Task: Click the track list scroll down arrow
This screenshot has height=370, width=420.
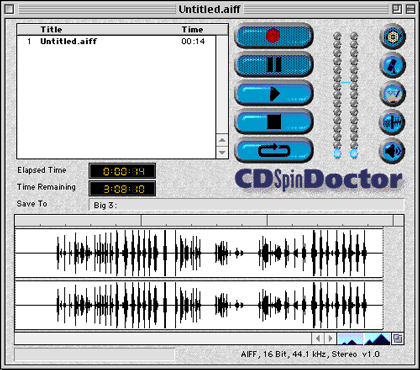Action: click(x=222, y=152)
